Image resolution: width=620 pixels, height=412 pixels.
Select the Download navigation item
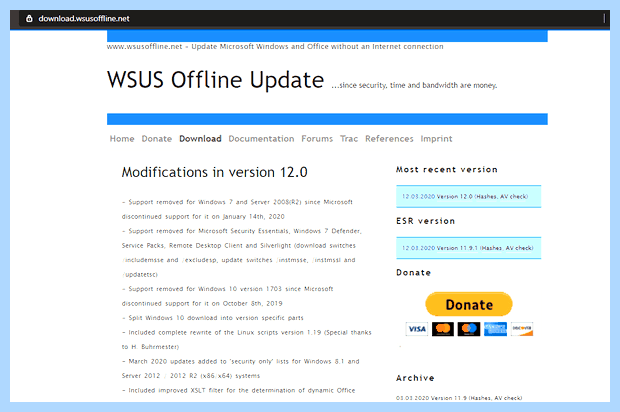(x=200, y=139)
